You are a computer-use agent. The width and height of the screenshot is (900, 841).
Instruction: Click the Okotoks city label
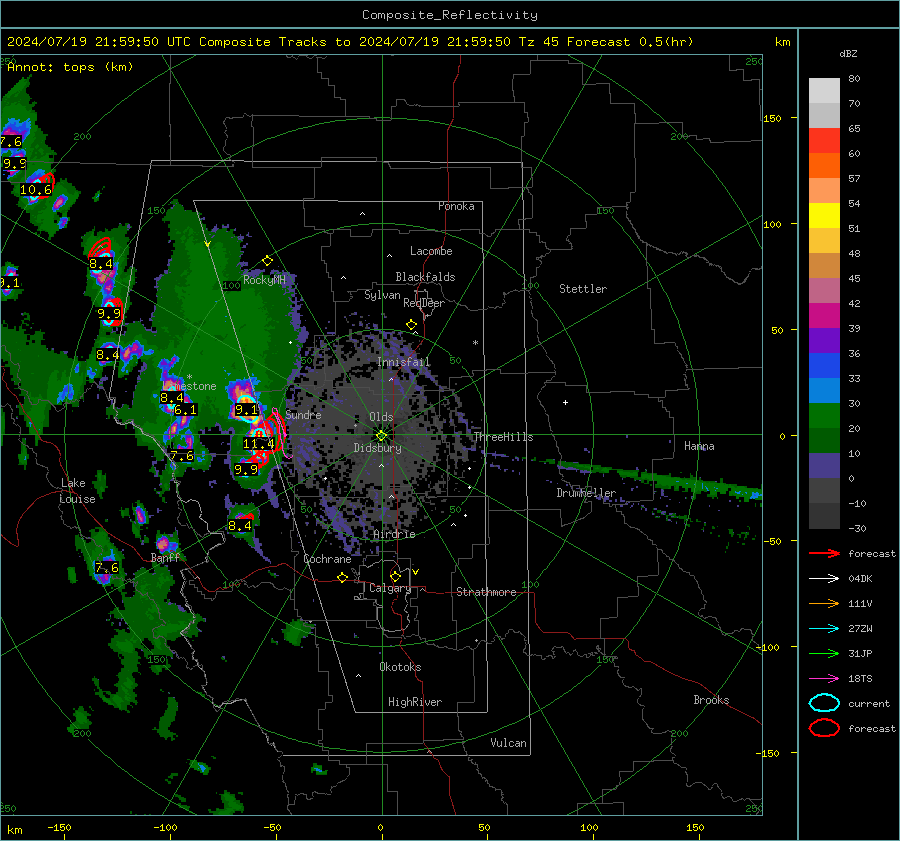pyautogui.click(x=400, y=667)
